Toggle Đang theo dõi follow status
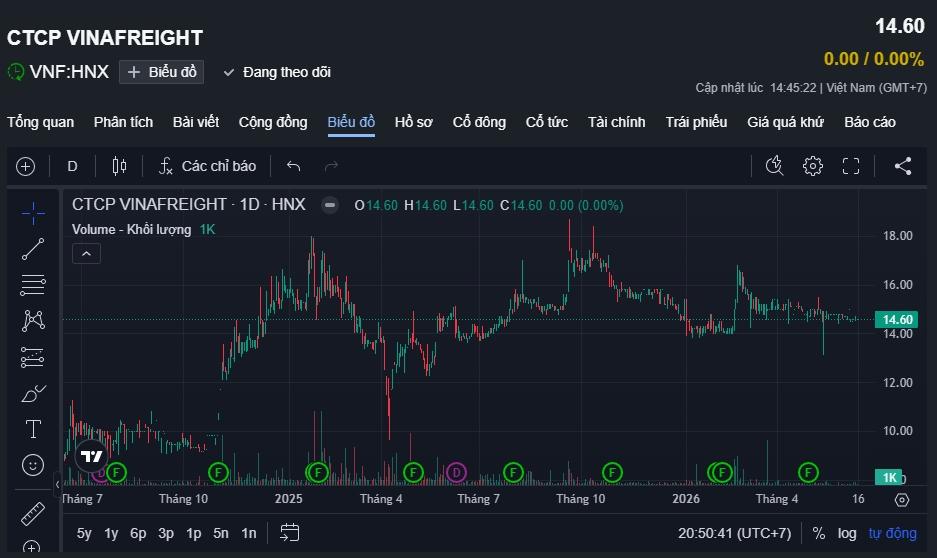The height and width of the screenshot is (558, 937). click(x=277, y=72)
